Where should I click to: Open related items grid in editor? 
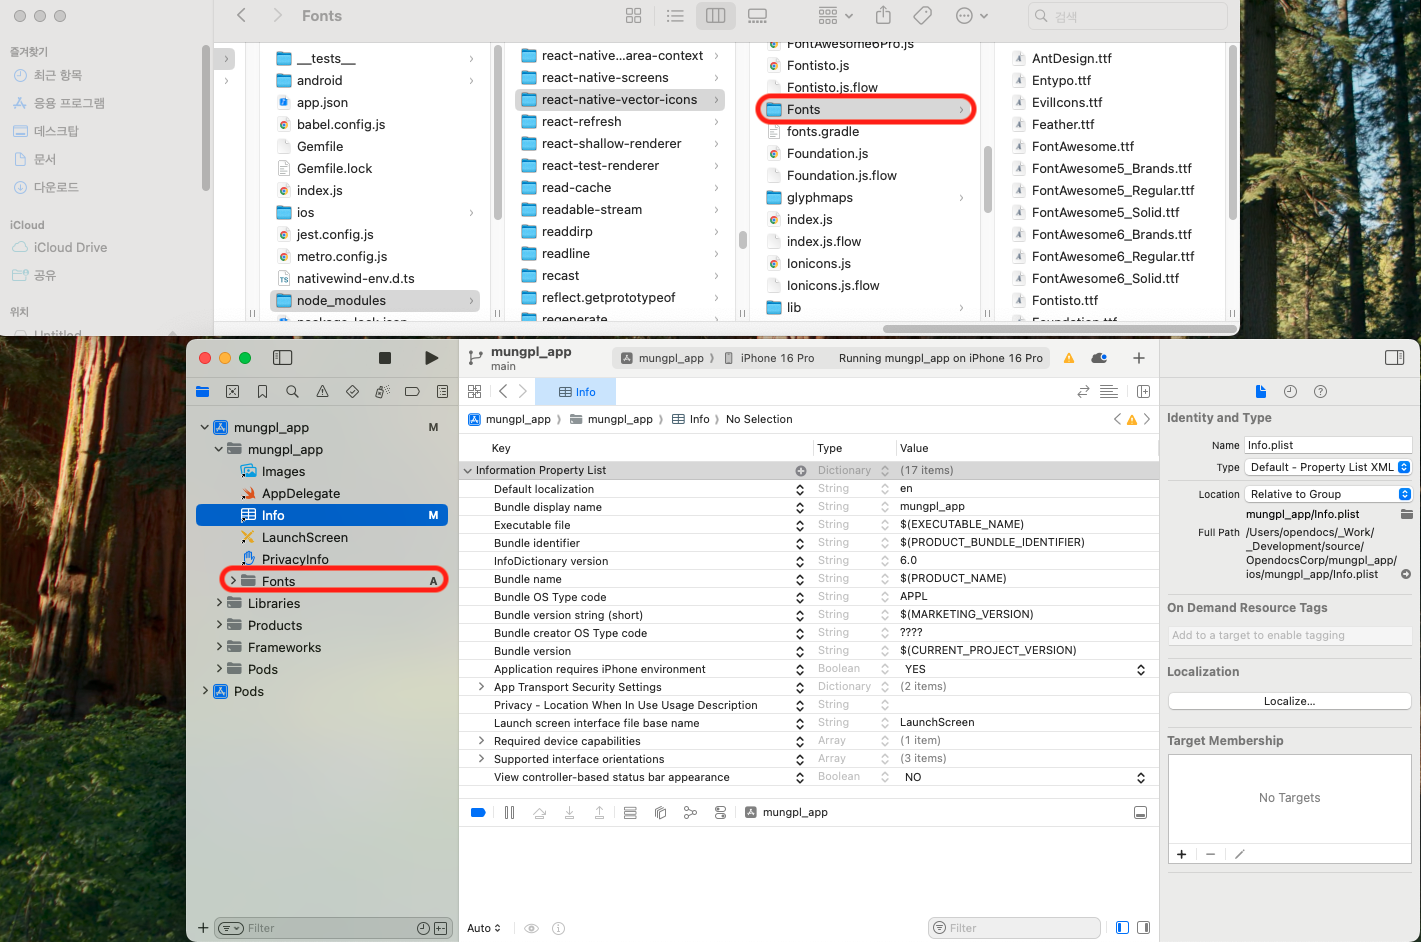(x=475, y=392)
